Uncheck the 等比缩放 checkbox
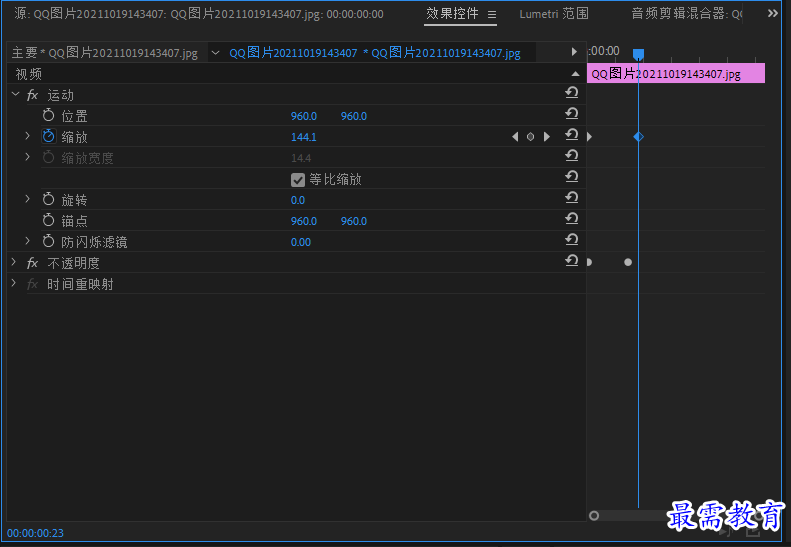 click(298, 180)
